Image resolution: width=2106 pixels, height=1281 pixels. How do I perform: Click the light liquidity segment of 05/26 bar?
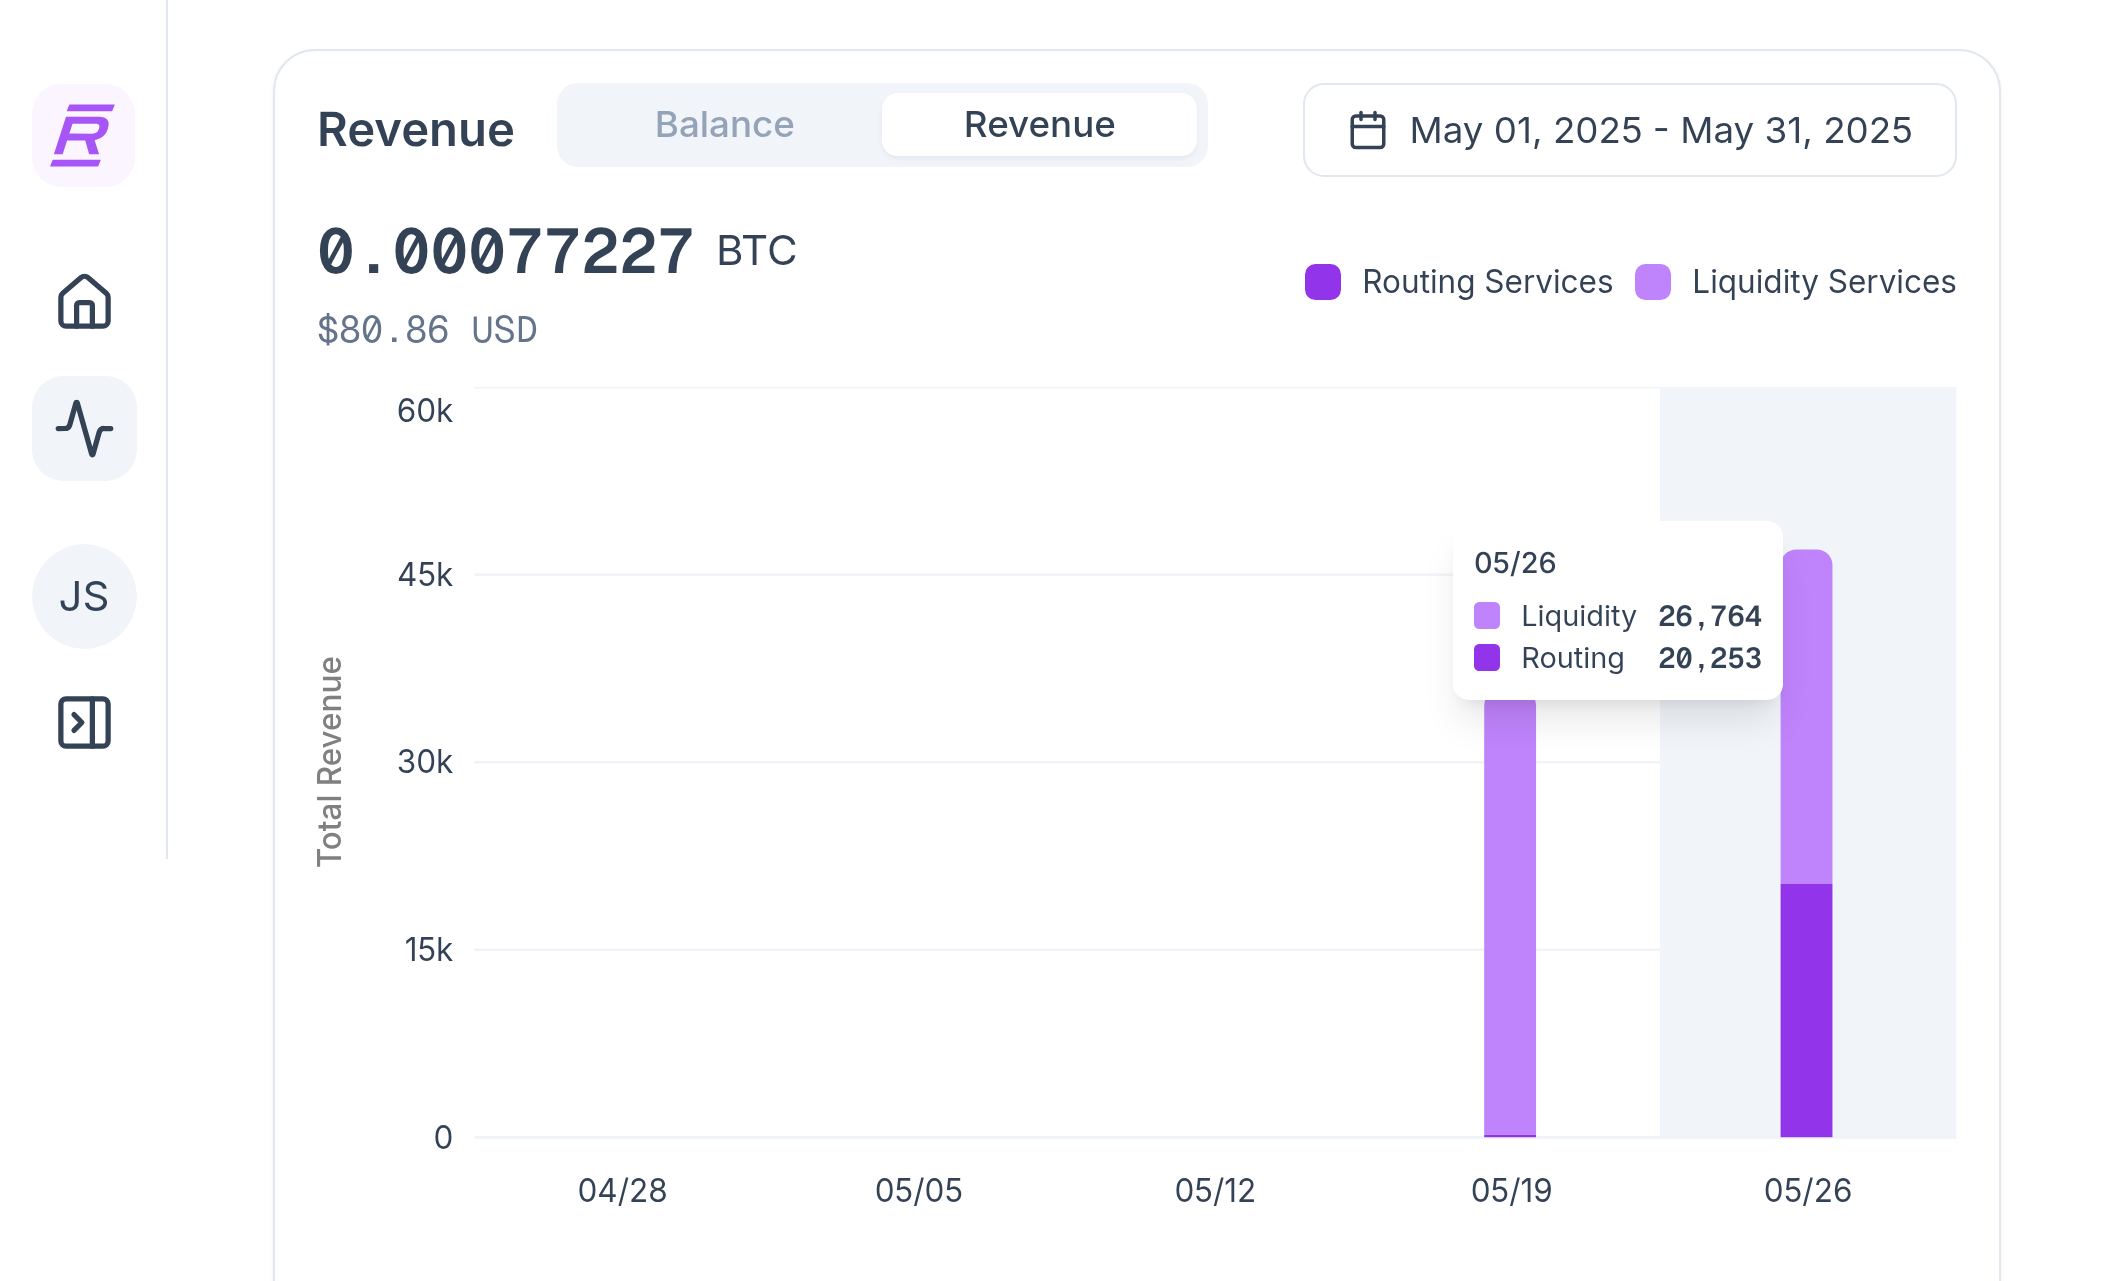point(1806,716)
